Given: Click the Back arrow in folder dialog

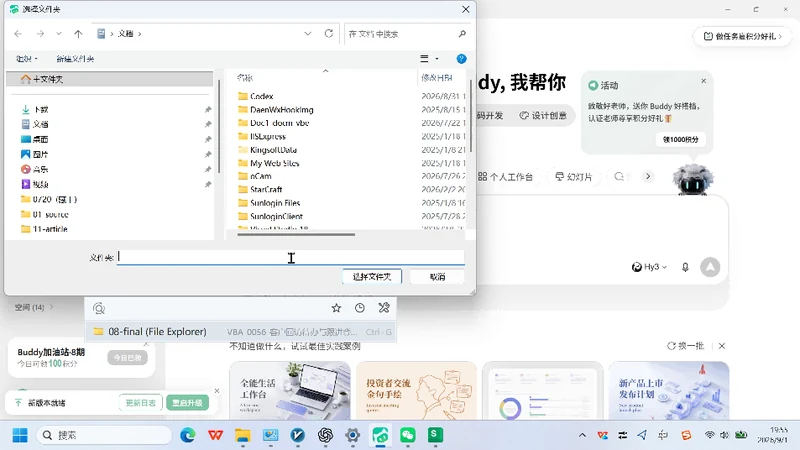Looking at the screenshot, I should (x=18, y=34).
